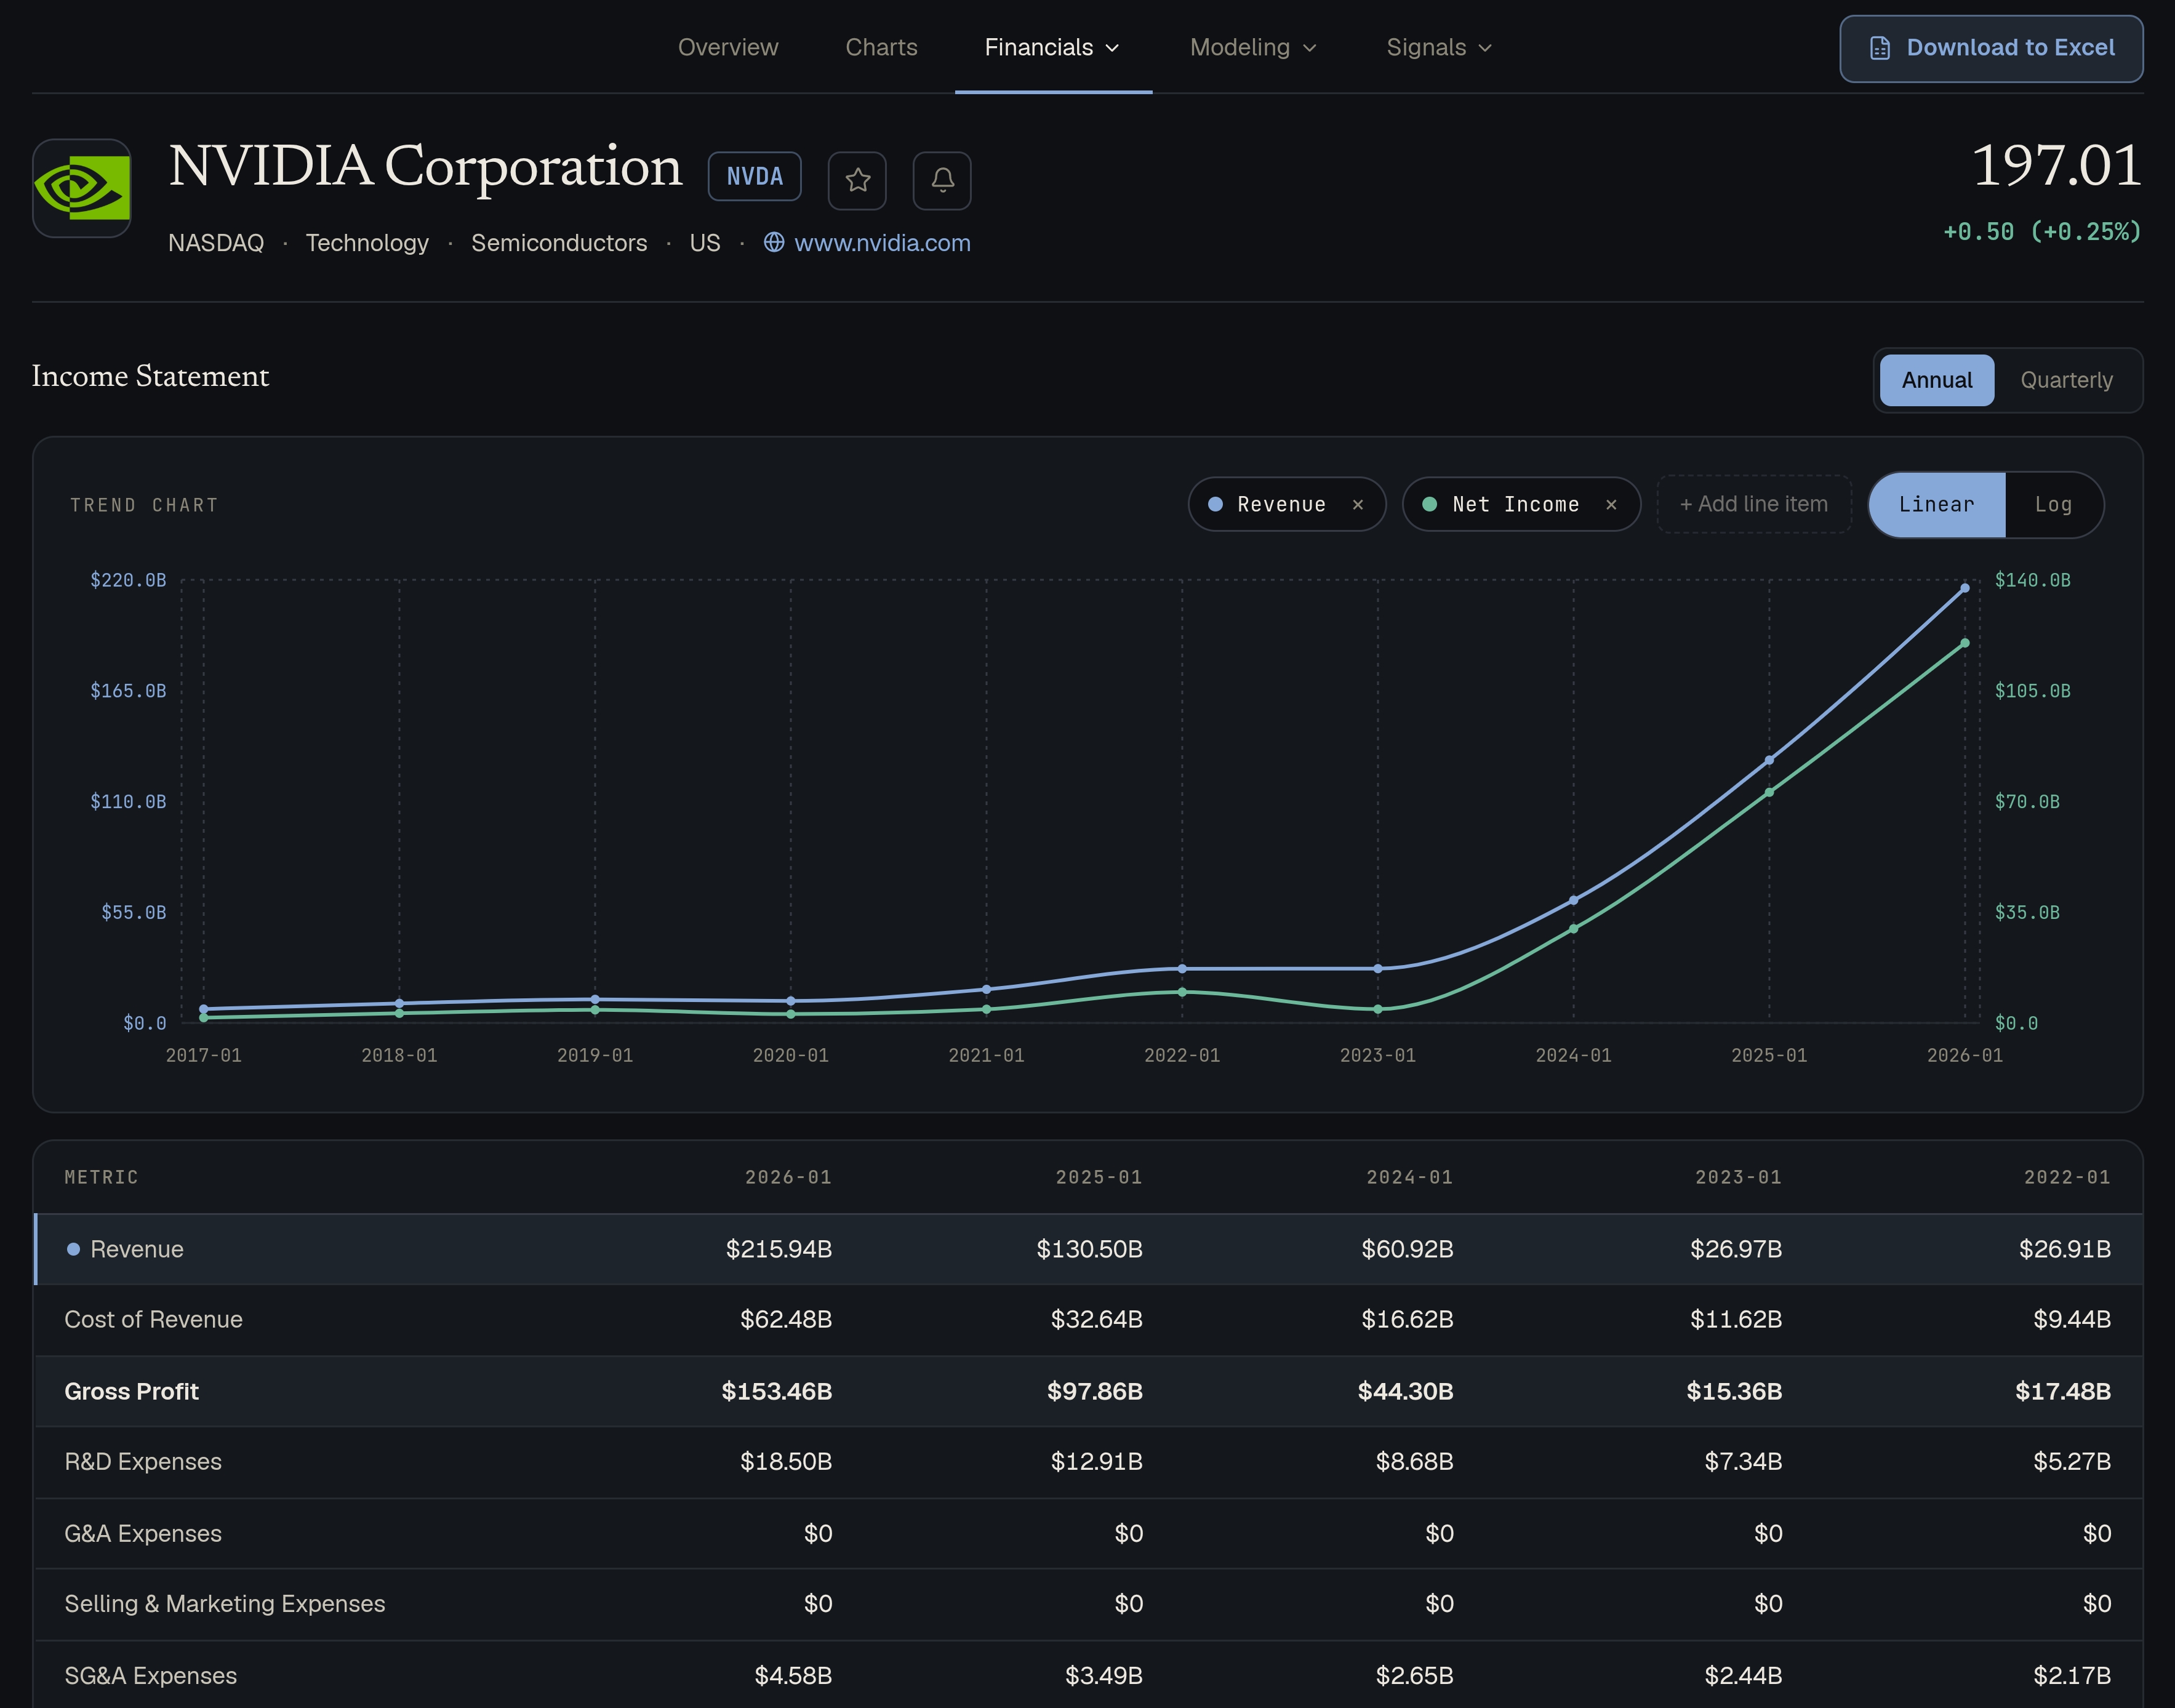Click the $215.94B revenue cell
This screenshot has width=2175, height=1708.
pos(779,1249)
